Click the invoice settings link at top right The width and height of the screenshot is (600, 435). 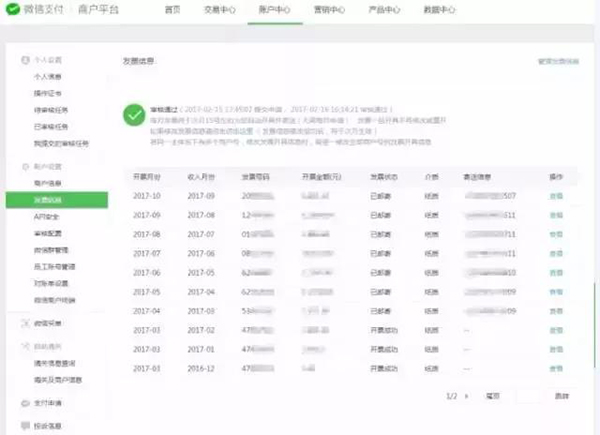click(558, 61)
